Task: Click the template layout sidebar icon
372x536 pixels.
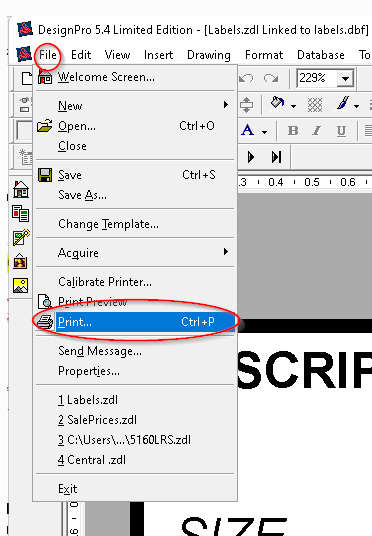Action: pos(21,214)
